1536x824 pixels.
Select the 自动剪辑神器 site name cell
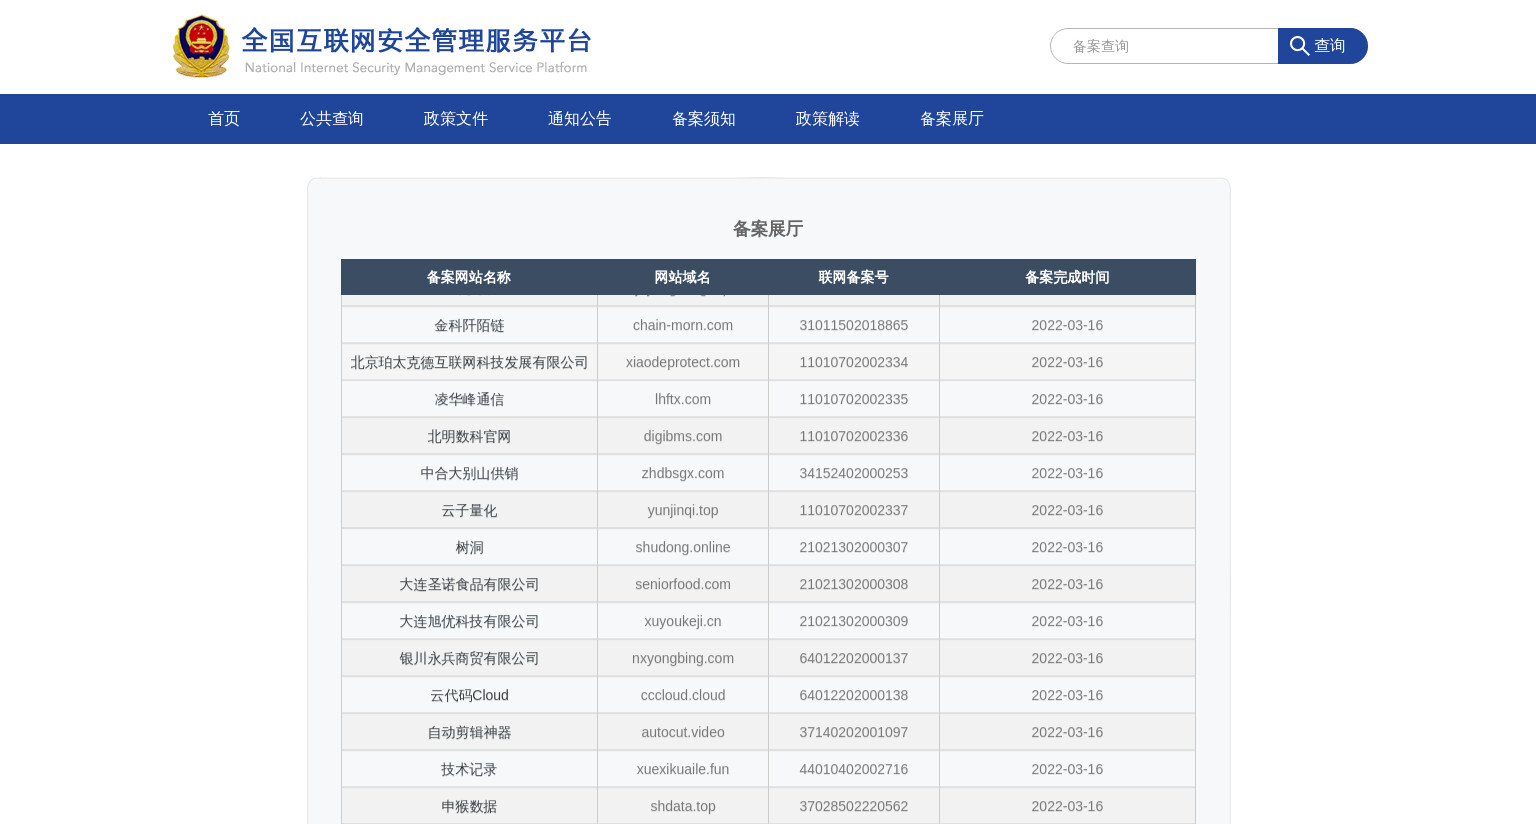[469, 732]
